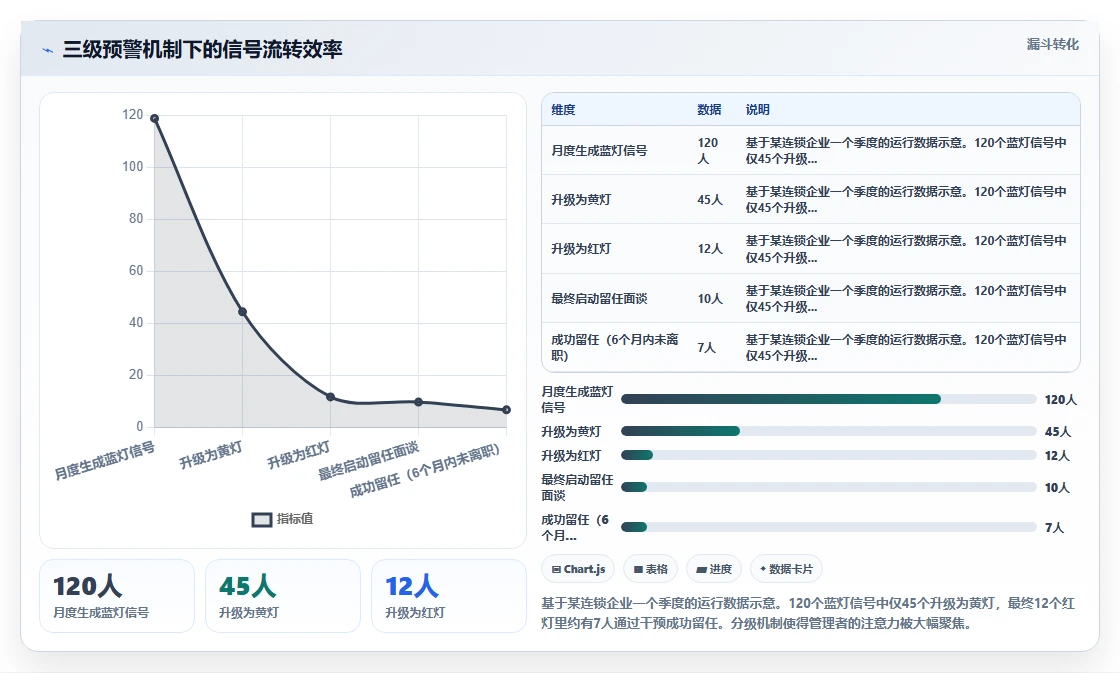Click the 升级为红灯 progress bar

coord(829,455)
